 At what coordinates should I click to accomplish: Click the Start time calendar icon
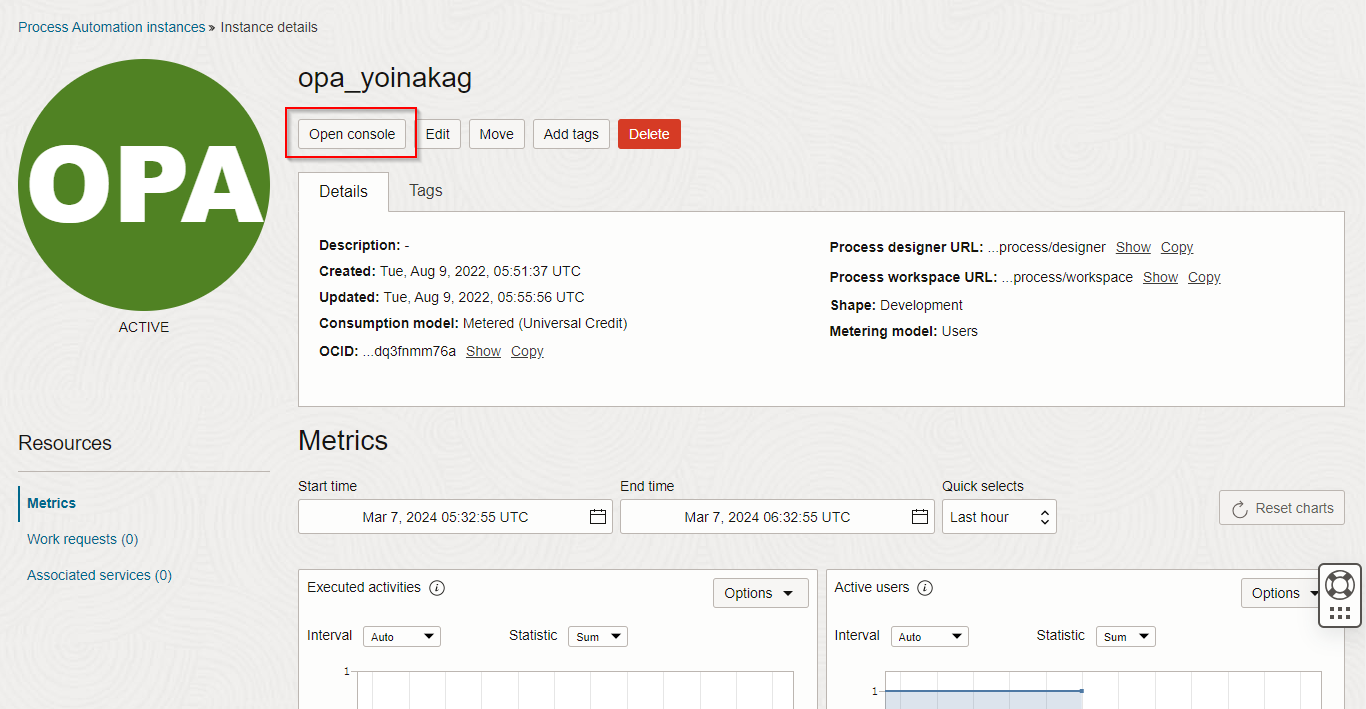pos(598,517)
